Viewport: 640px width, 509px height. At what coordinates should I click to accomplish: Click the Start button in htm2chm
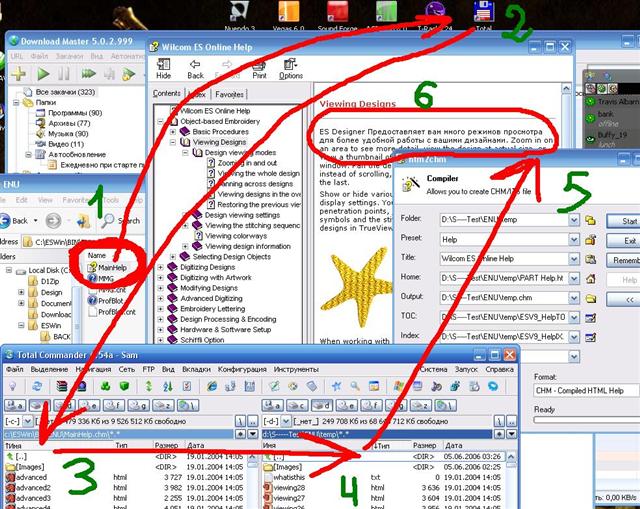point(623,221)
